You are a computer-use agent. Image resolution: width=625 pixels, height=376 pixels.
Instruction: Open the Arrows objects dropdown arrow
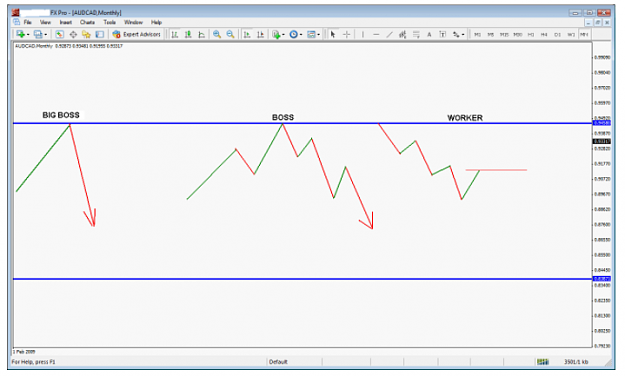(x=463, y=35)
